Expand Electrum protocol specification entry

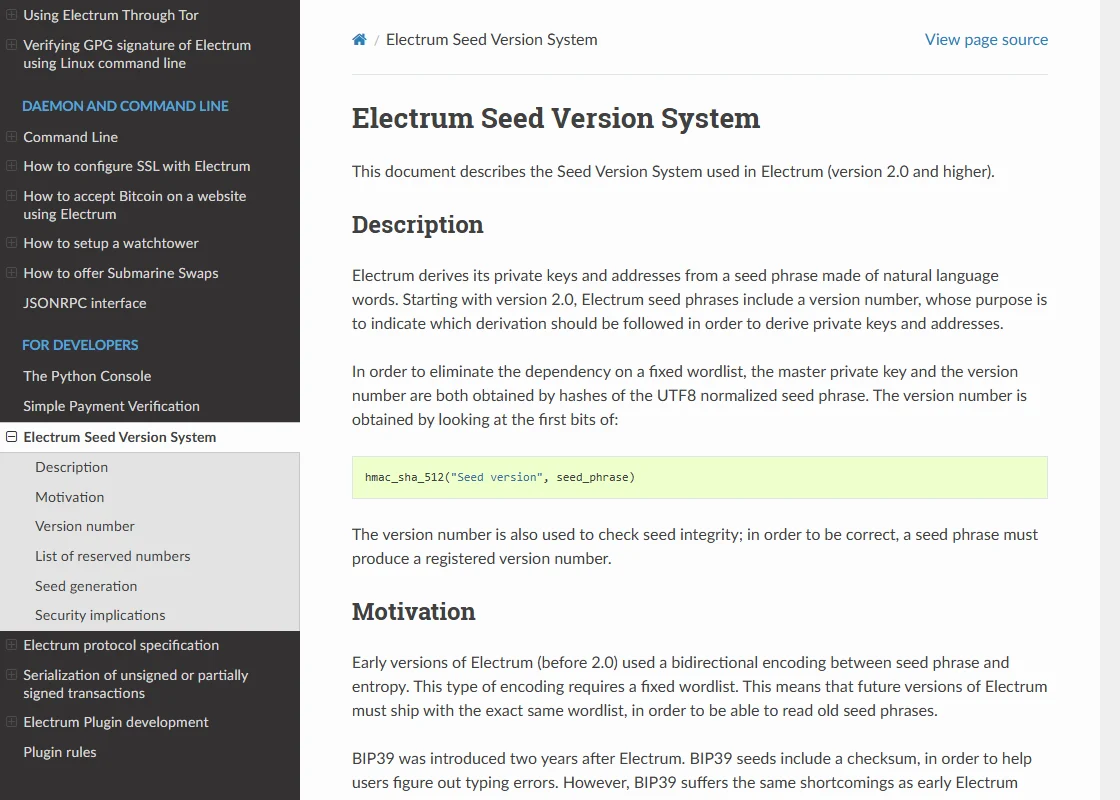pyautogui.click(x=11, y=644)
